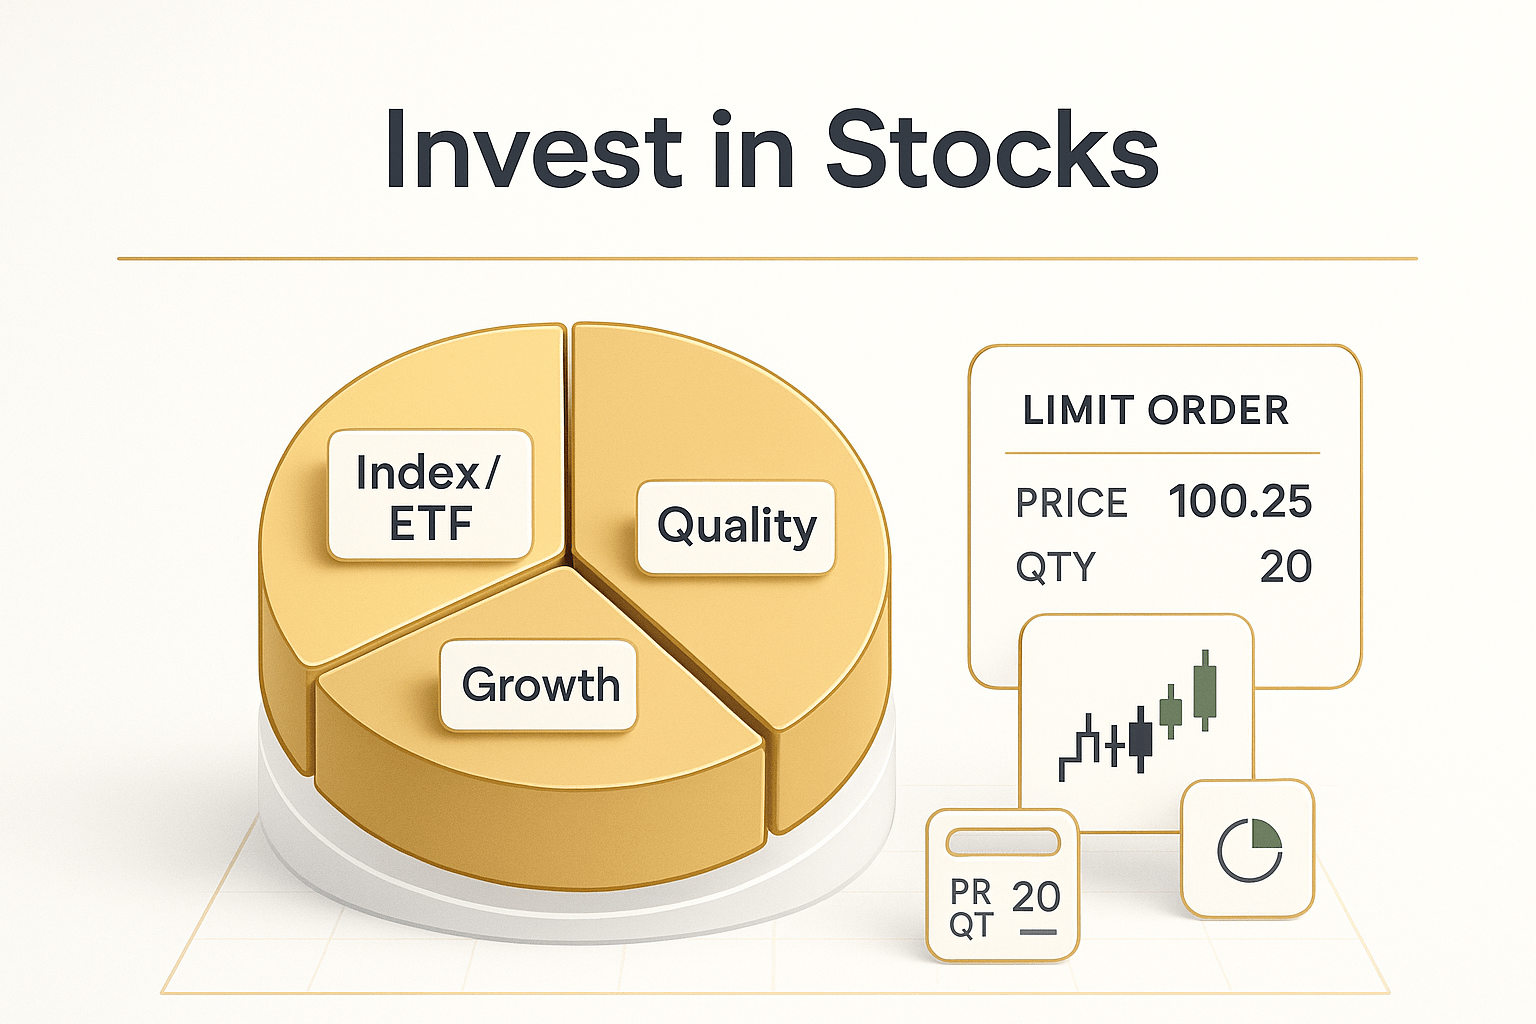Open the small pie chart icon tile

tap(1248, 849)
